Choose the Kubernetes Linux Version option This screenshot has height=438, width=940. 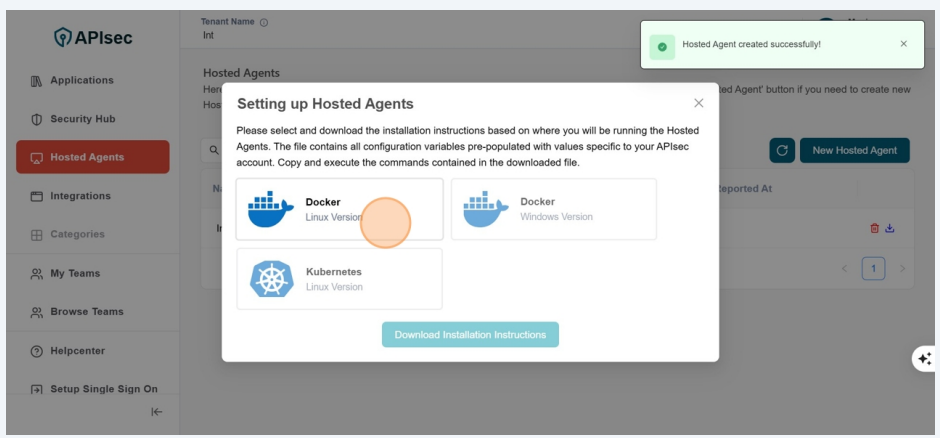[x=339, y=279]
